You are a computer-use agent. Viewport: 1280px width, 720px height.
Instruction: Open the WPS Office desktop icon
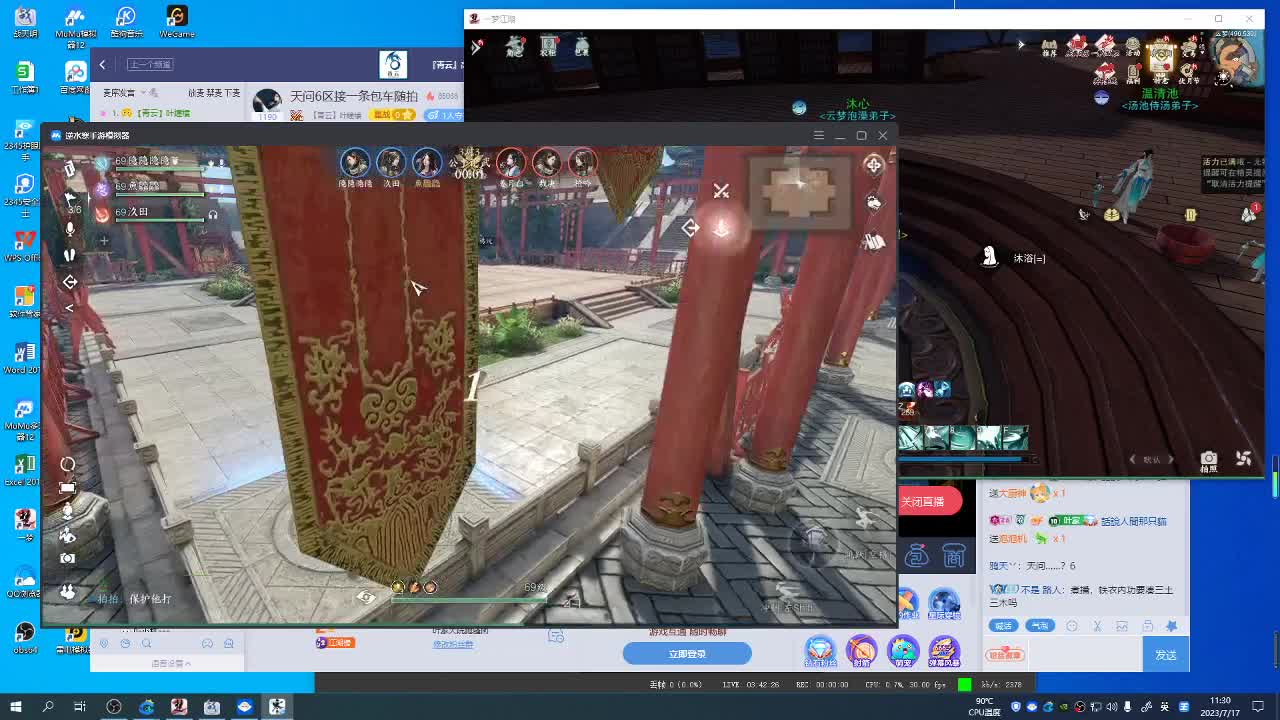tap(24, 246)
